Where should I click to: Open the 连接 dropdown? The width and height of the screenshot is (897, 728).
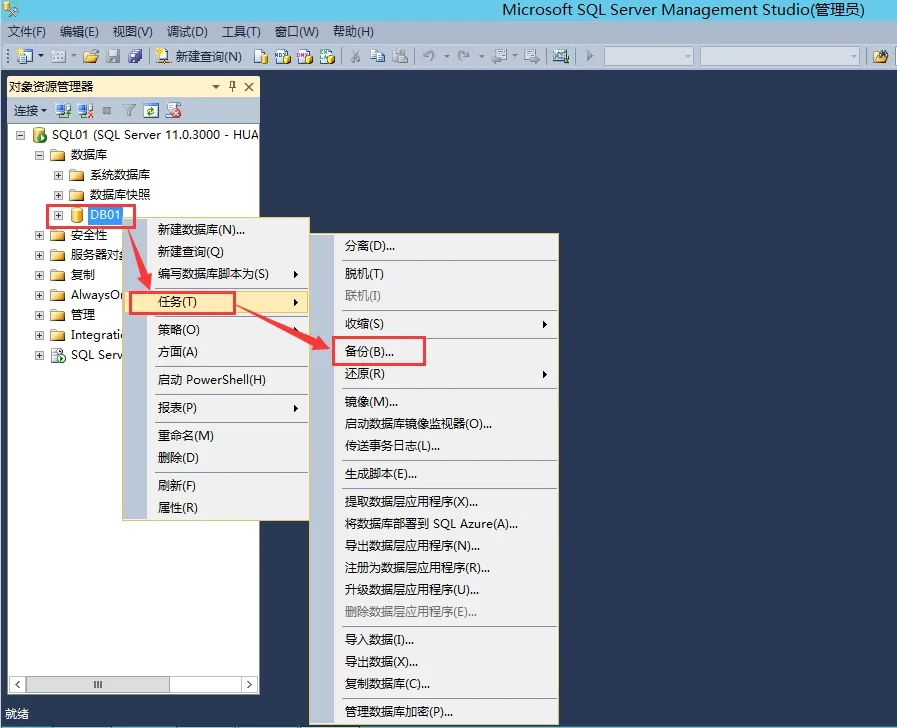click(30, 110)
